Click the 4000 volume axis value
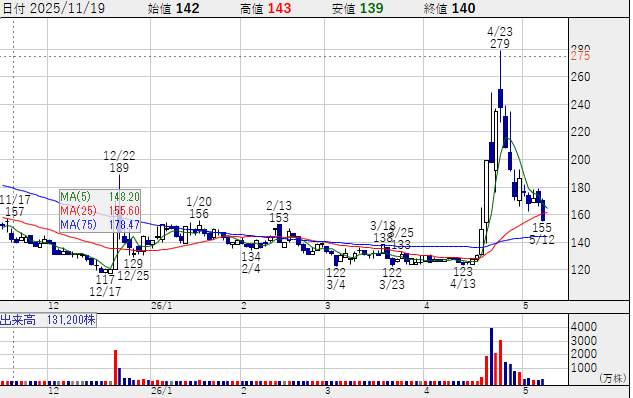This screenshot has height=398, width=633. [x=584, y=327]
